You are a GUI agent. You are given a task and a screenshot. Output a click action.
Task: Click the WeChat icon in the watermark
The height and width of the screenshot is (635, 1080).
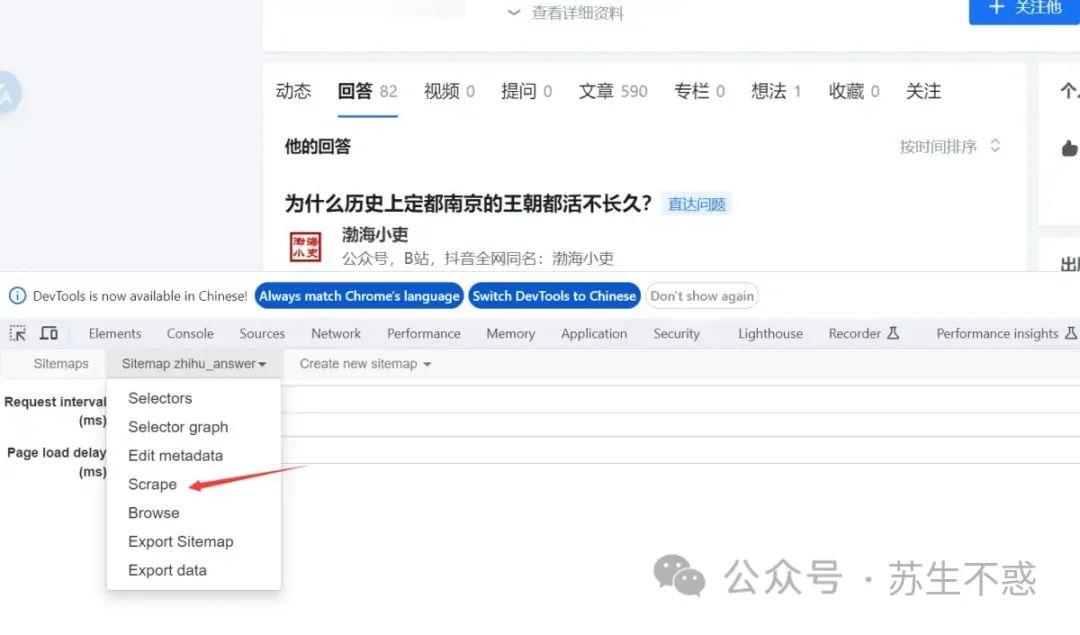coord(679,577)
